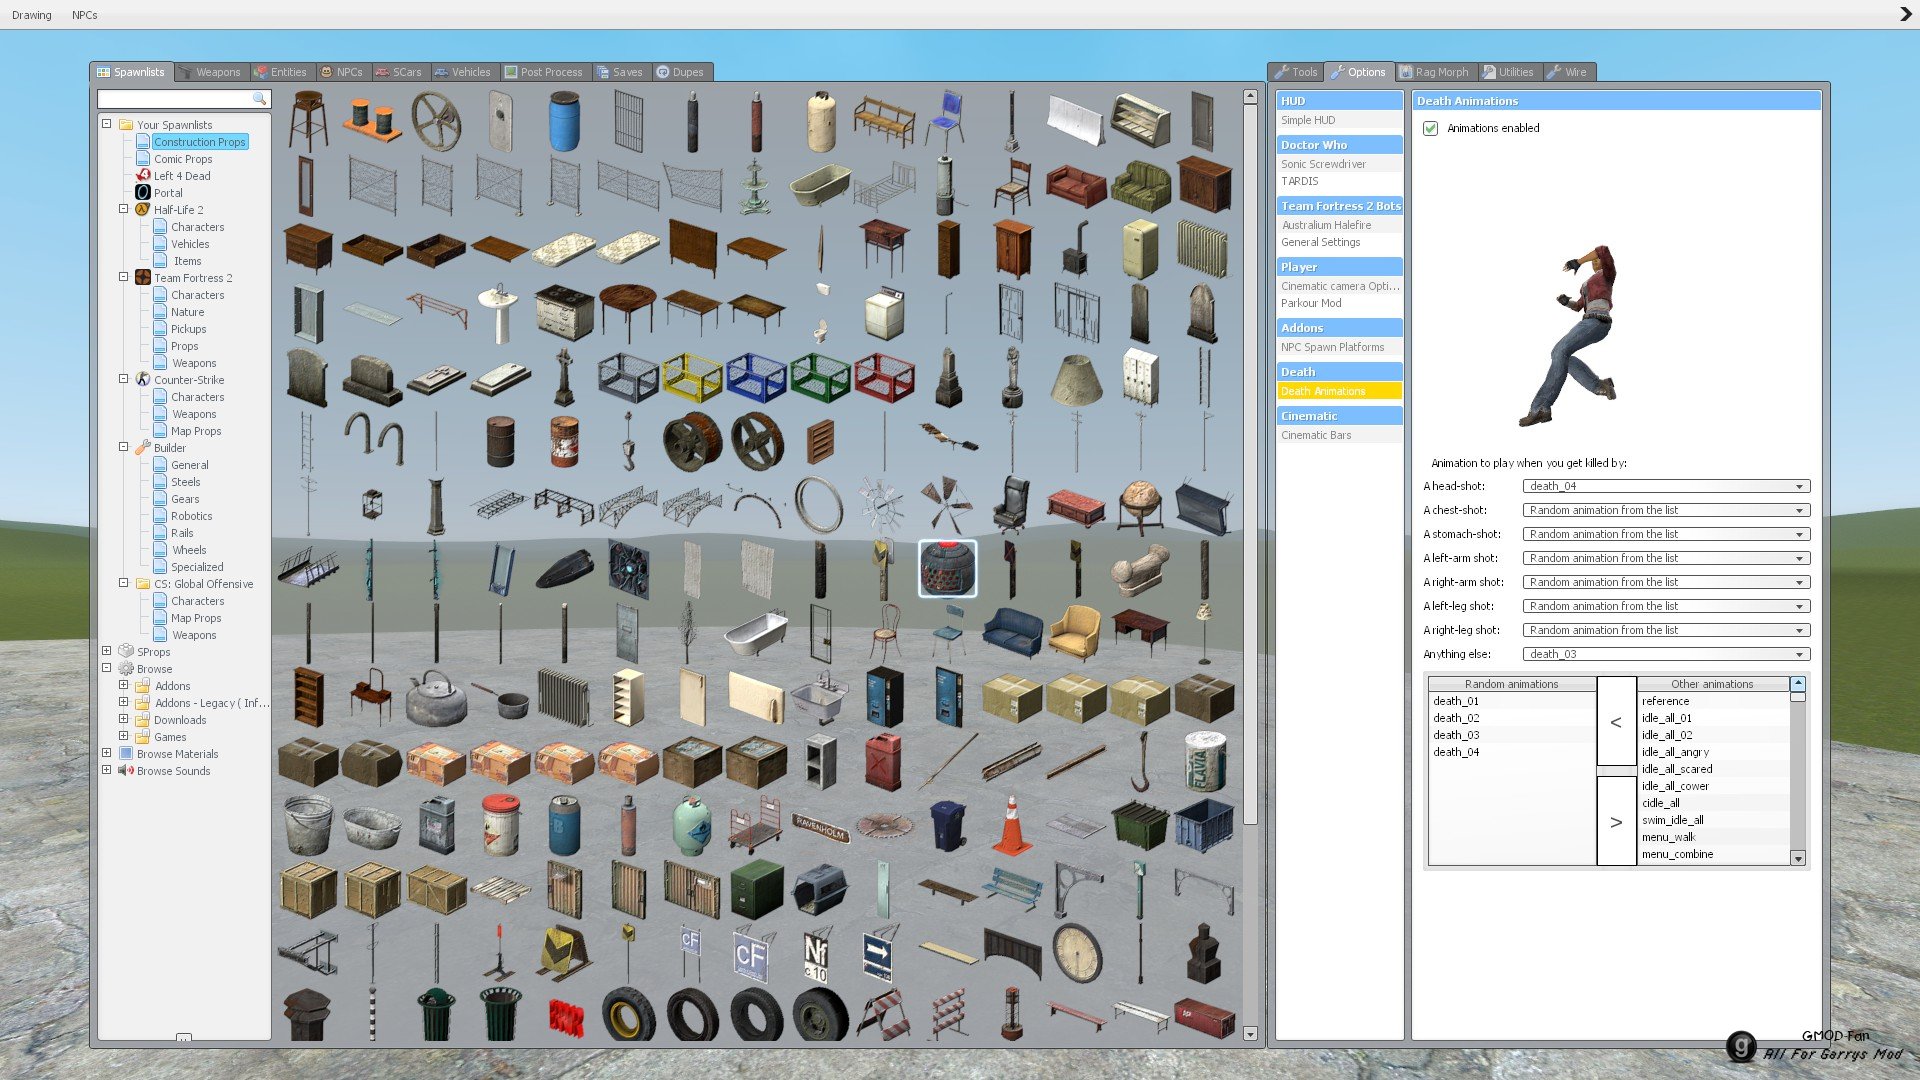
Task: Click other animations list scroll down arrow
Action: click(x=1798, y=858)
